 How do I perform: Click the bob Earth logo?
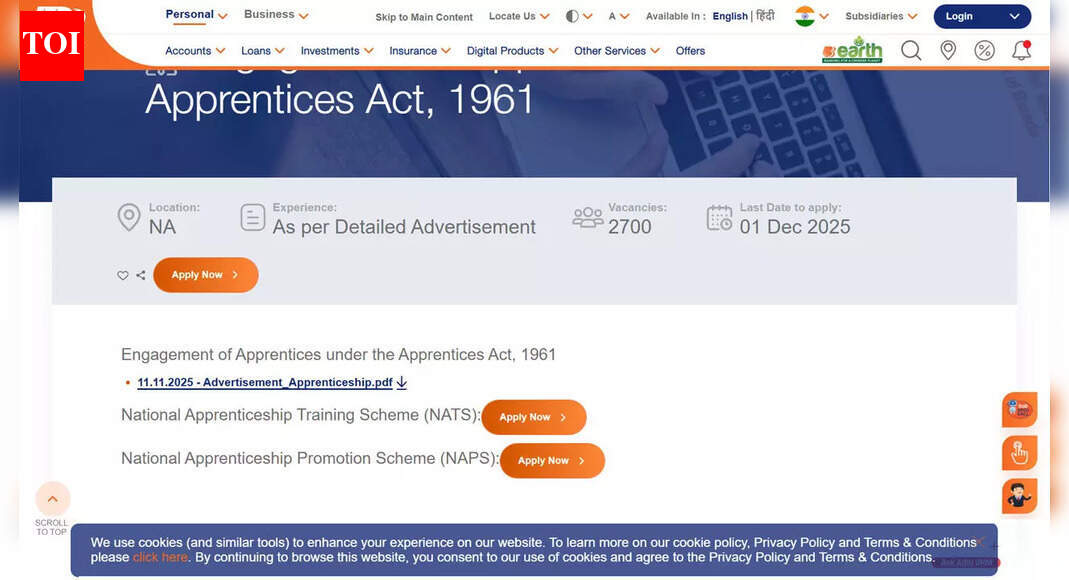(x=852, y=49)
